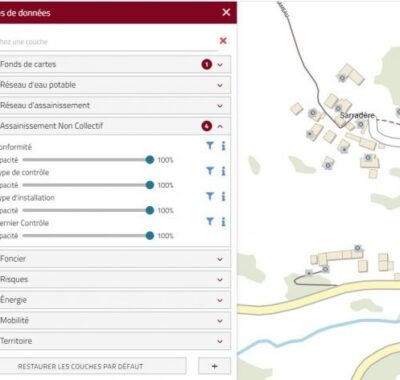
Task: Open the Territoire category
Action: 114,341
